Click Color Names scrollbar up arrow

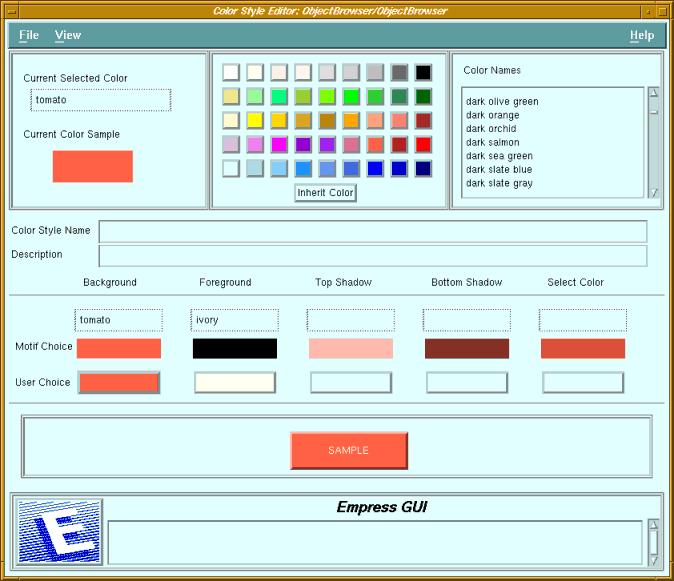pos(654,93)
